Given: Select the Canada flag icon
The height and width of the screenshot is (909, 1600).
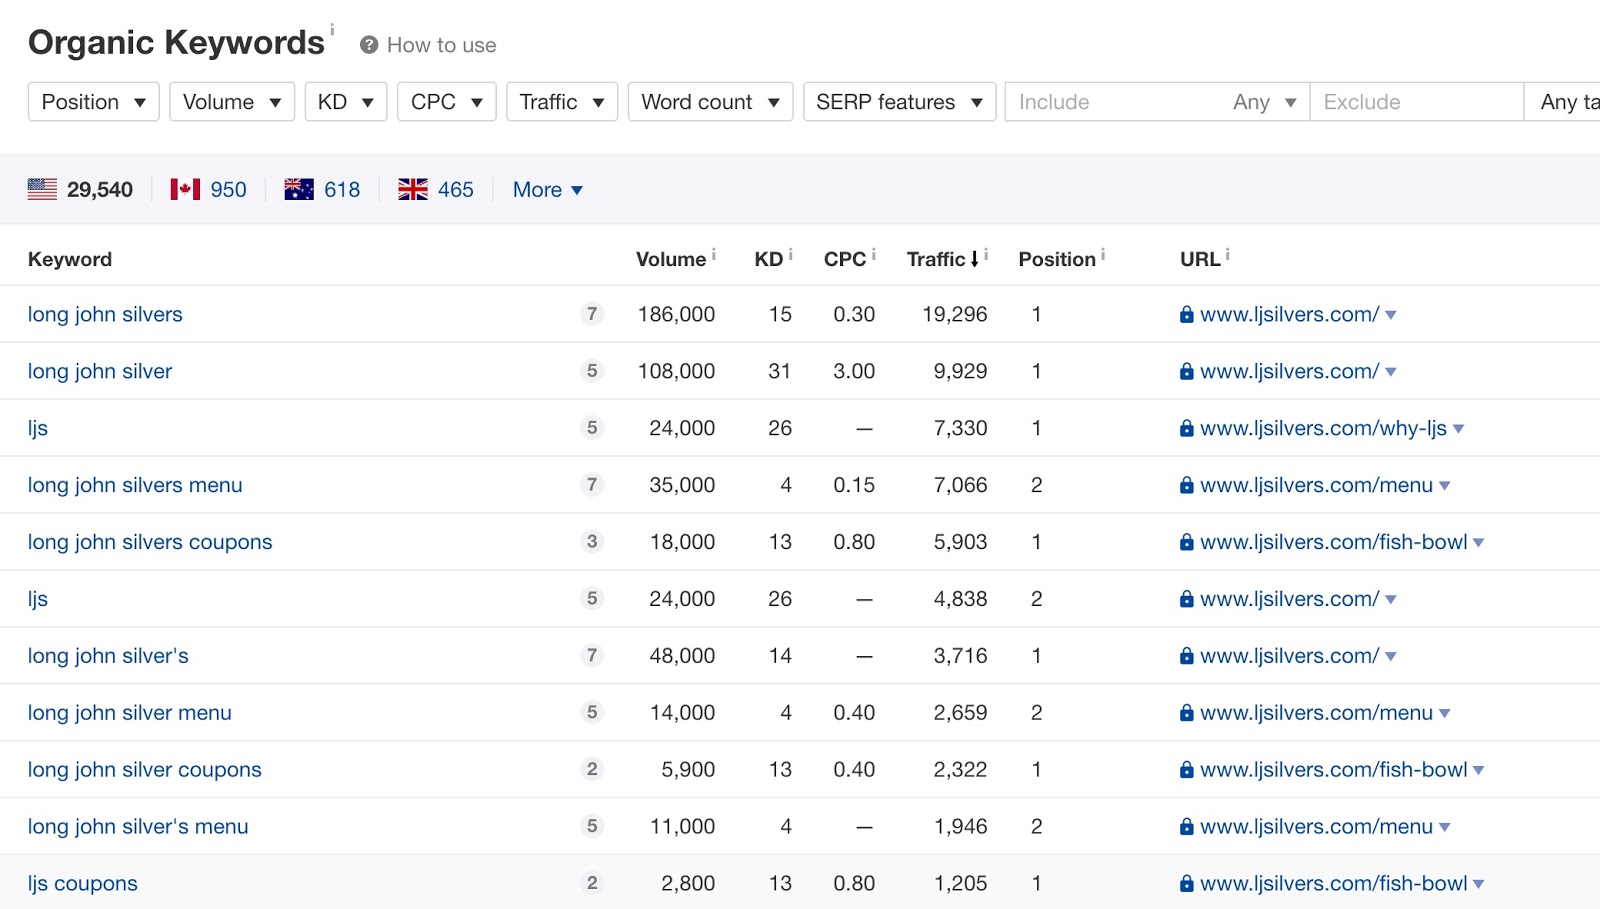Looking at the screenshot, I should 185,189.
